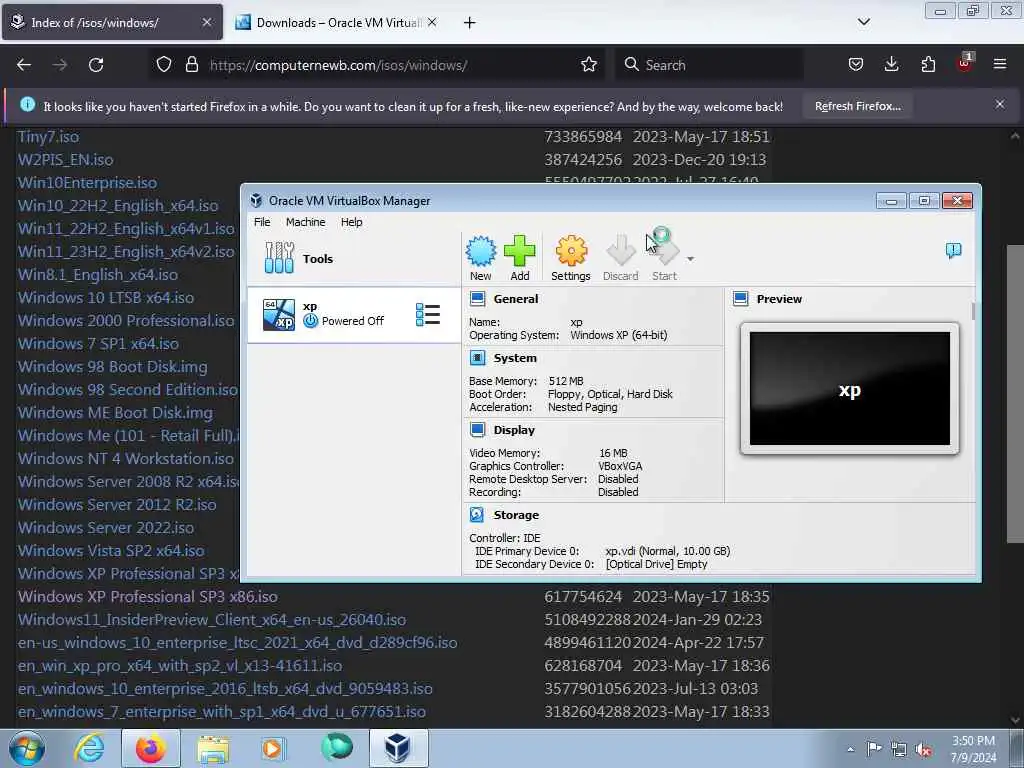Open the File menu in VirtualBox
The height and width of the screenshot is (768, 1024).
[262, 222]
